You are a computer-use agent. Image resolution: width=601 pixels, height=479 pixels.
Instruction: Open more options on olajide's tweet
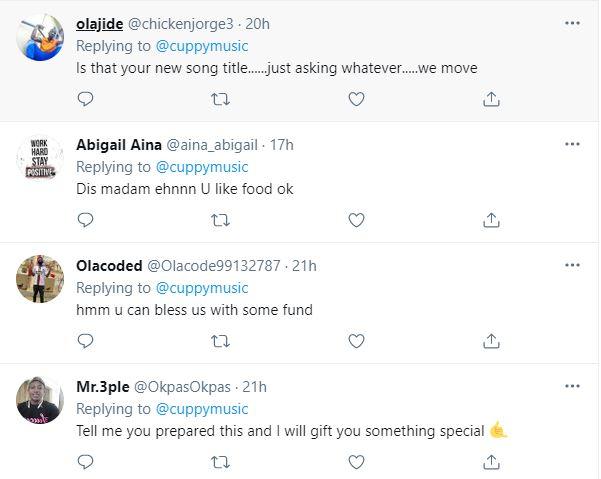[x=572, y=22]
